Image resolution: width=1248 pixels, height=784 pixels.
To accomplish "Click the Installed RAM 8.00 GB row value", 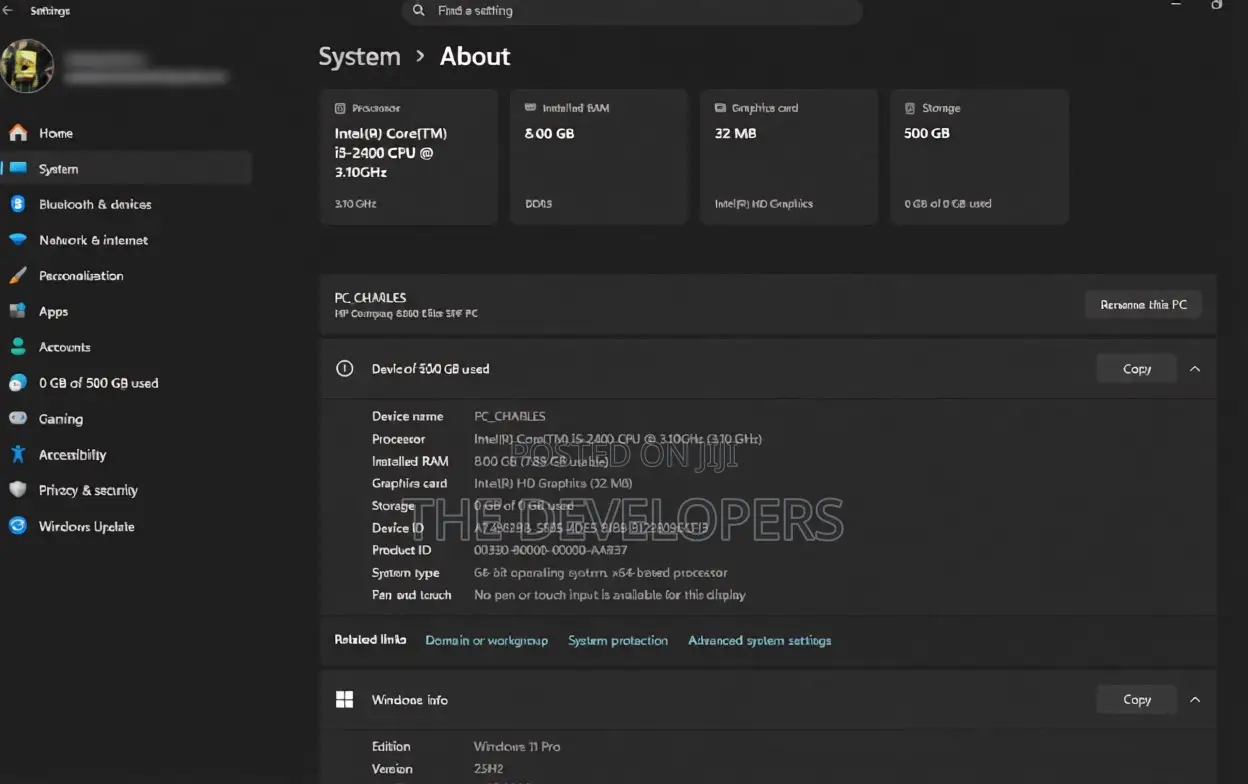I will (541, 461).
